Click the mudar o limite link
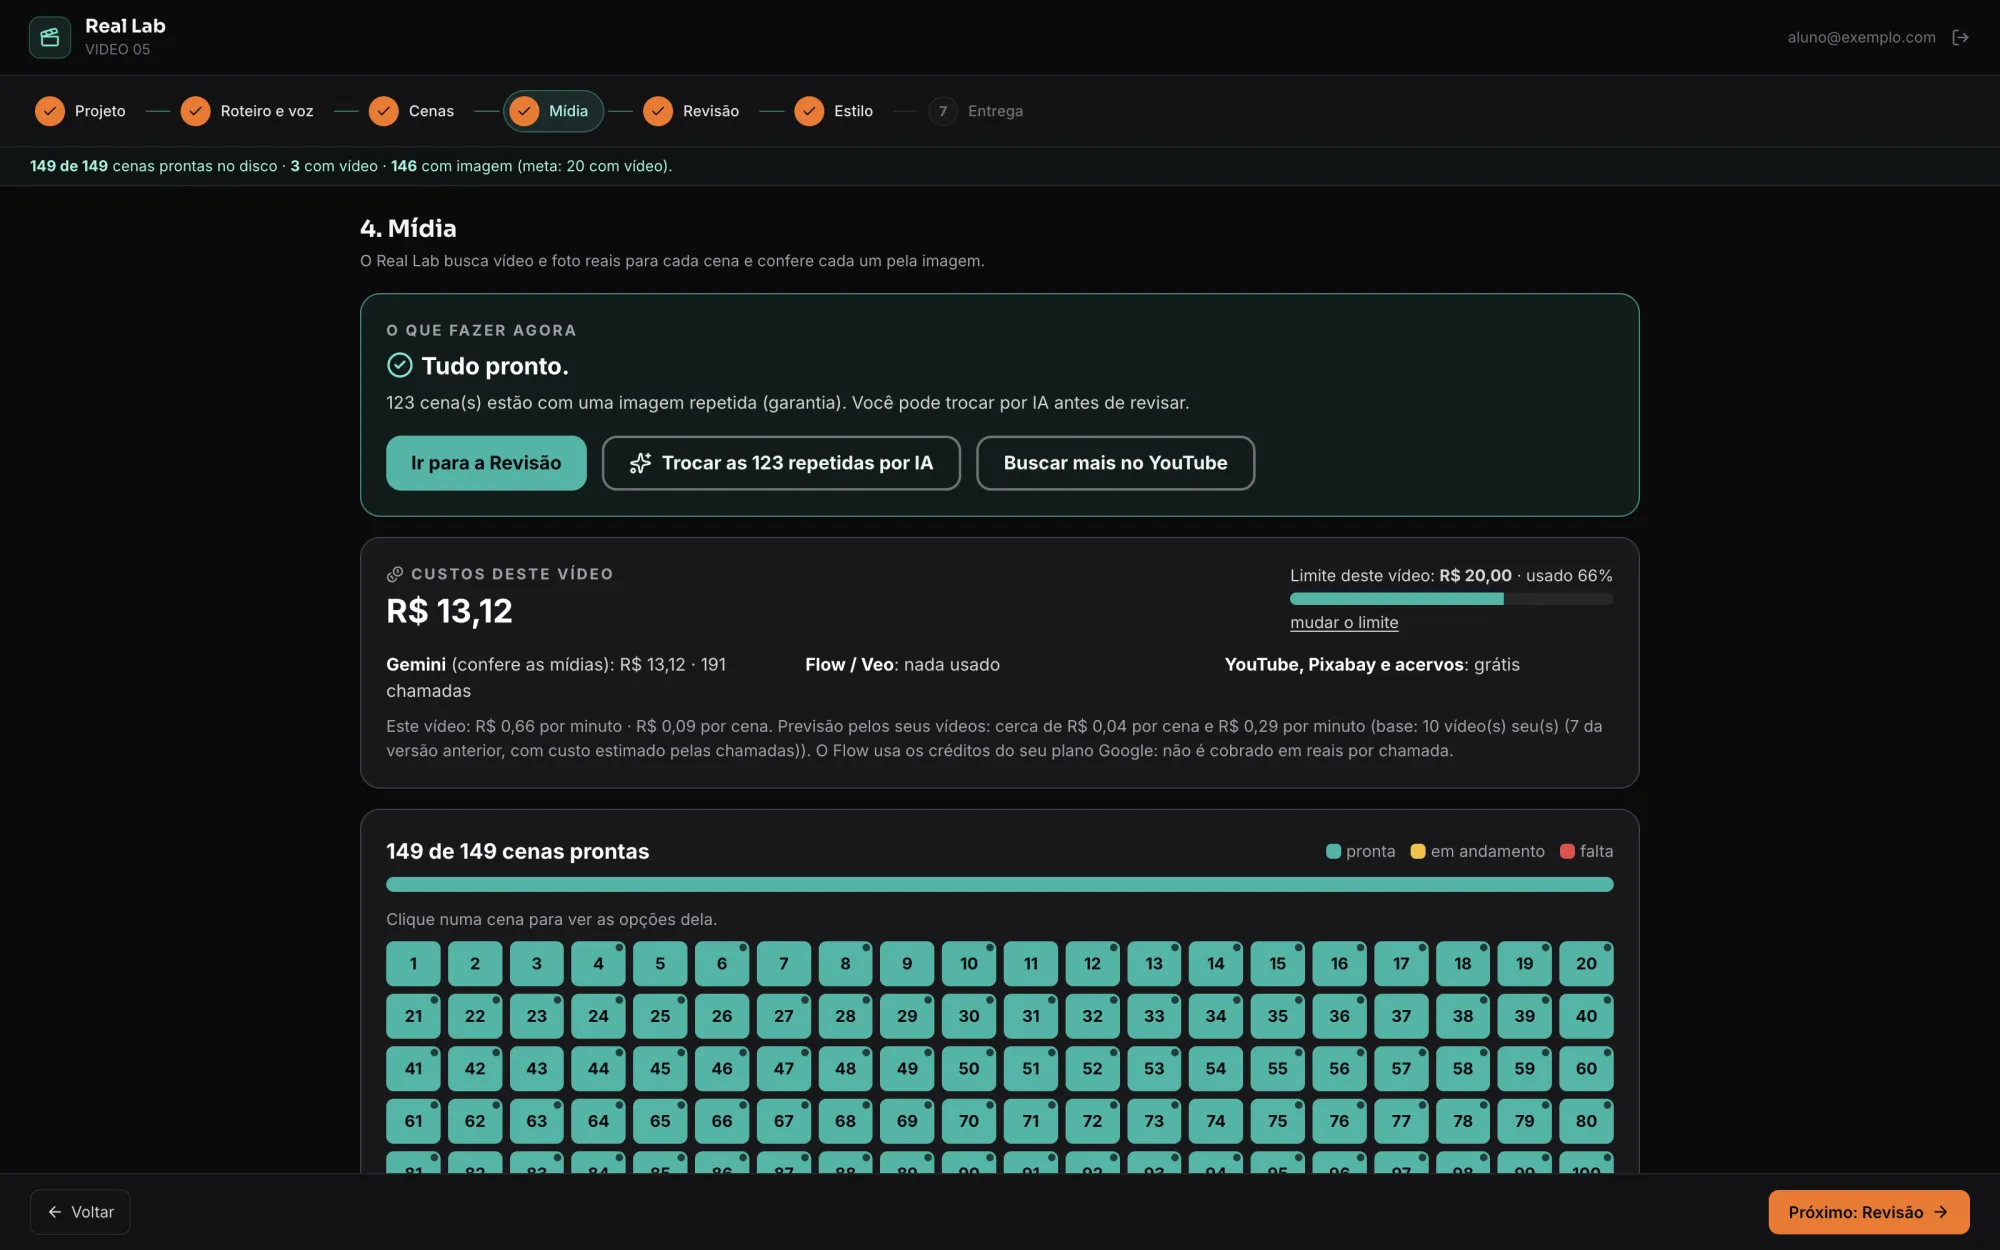The width and height of the screenshot is (2000, 1250). (1344, 622)
